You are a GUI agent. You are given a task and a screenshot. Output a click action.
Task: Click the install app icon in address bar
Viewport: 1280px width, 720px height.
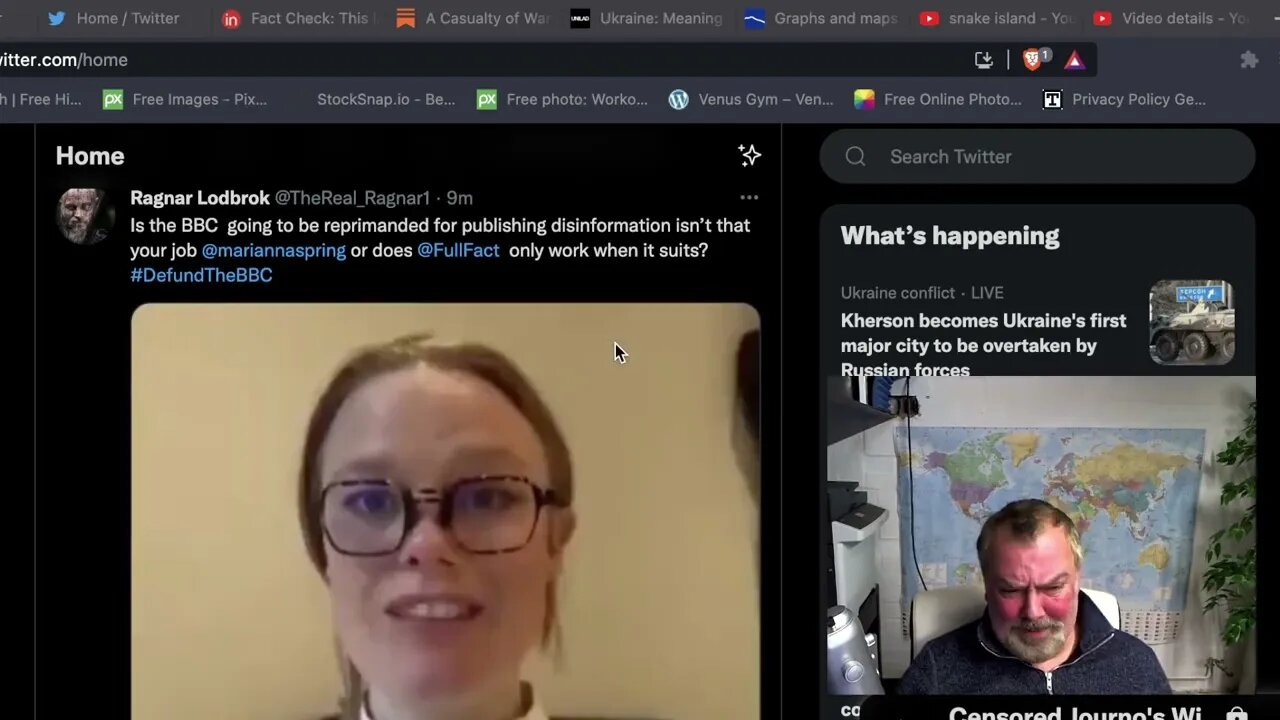(984, 60)
